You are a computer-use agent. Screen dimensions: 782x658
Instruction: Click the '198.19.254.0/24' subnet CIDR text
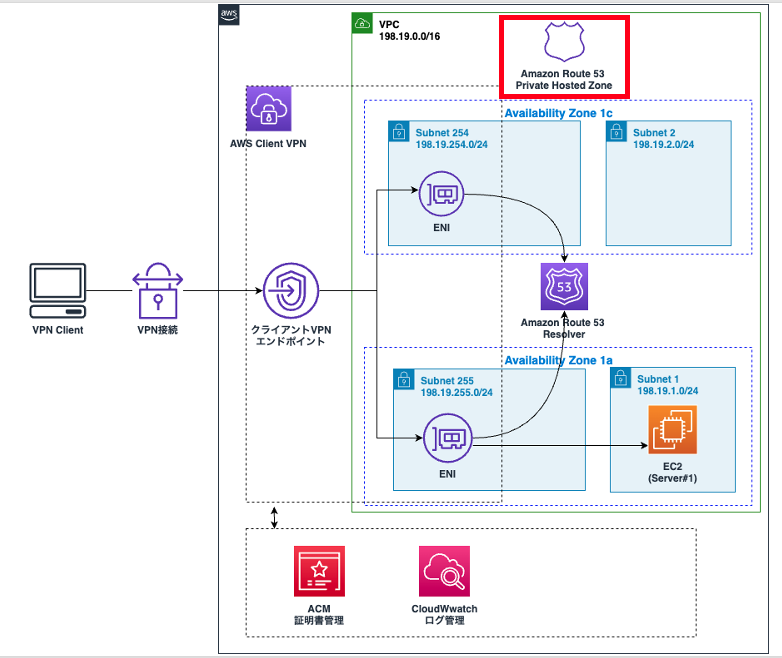tap(452, 145)
